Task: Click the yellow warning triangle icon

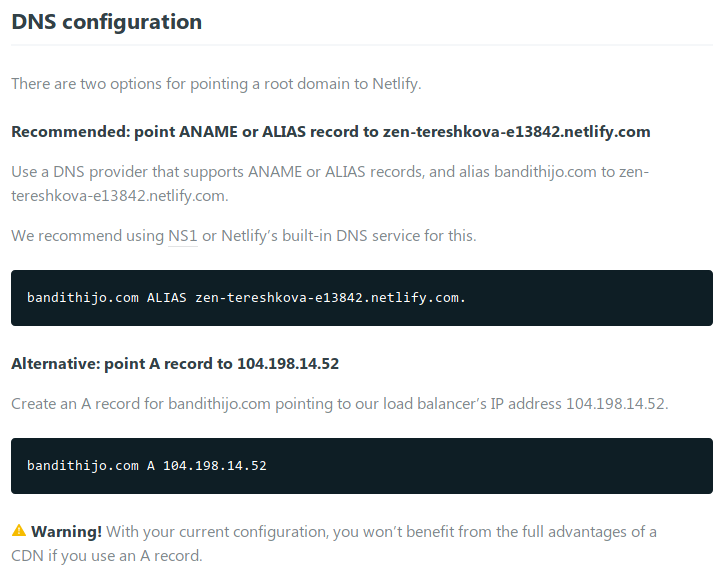Action: (19, 531)
